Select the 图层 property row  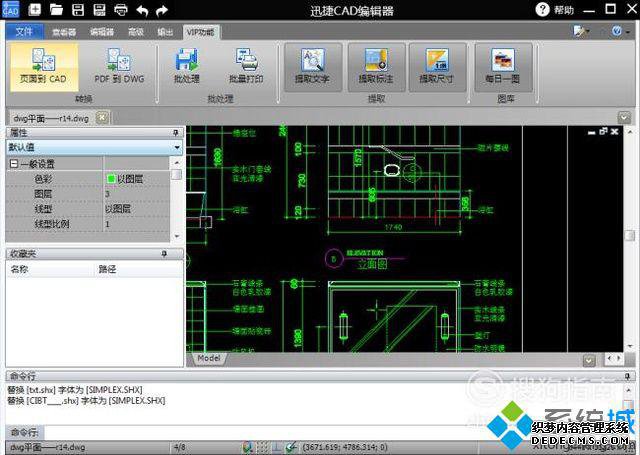click(88, 193)
